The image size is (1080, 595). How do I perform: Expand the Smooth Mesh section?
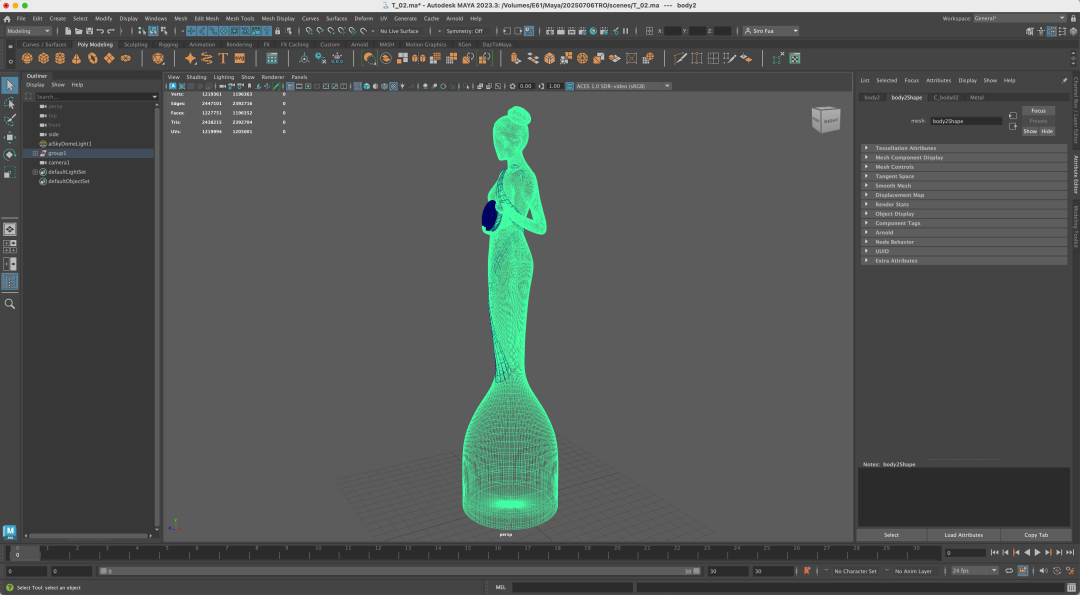893,186
